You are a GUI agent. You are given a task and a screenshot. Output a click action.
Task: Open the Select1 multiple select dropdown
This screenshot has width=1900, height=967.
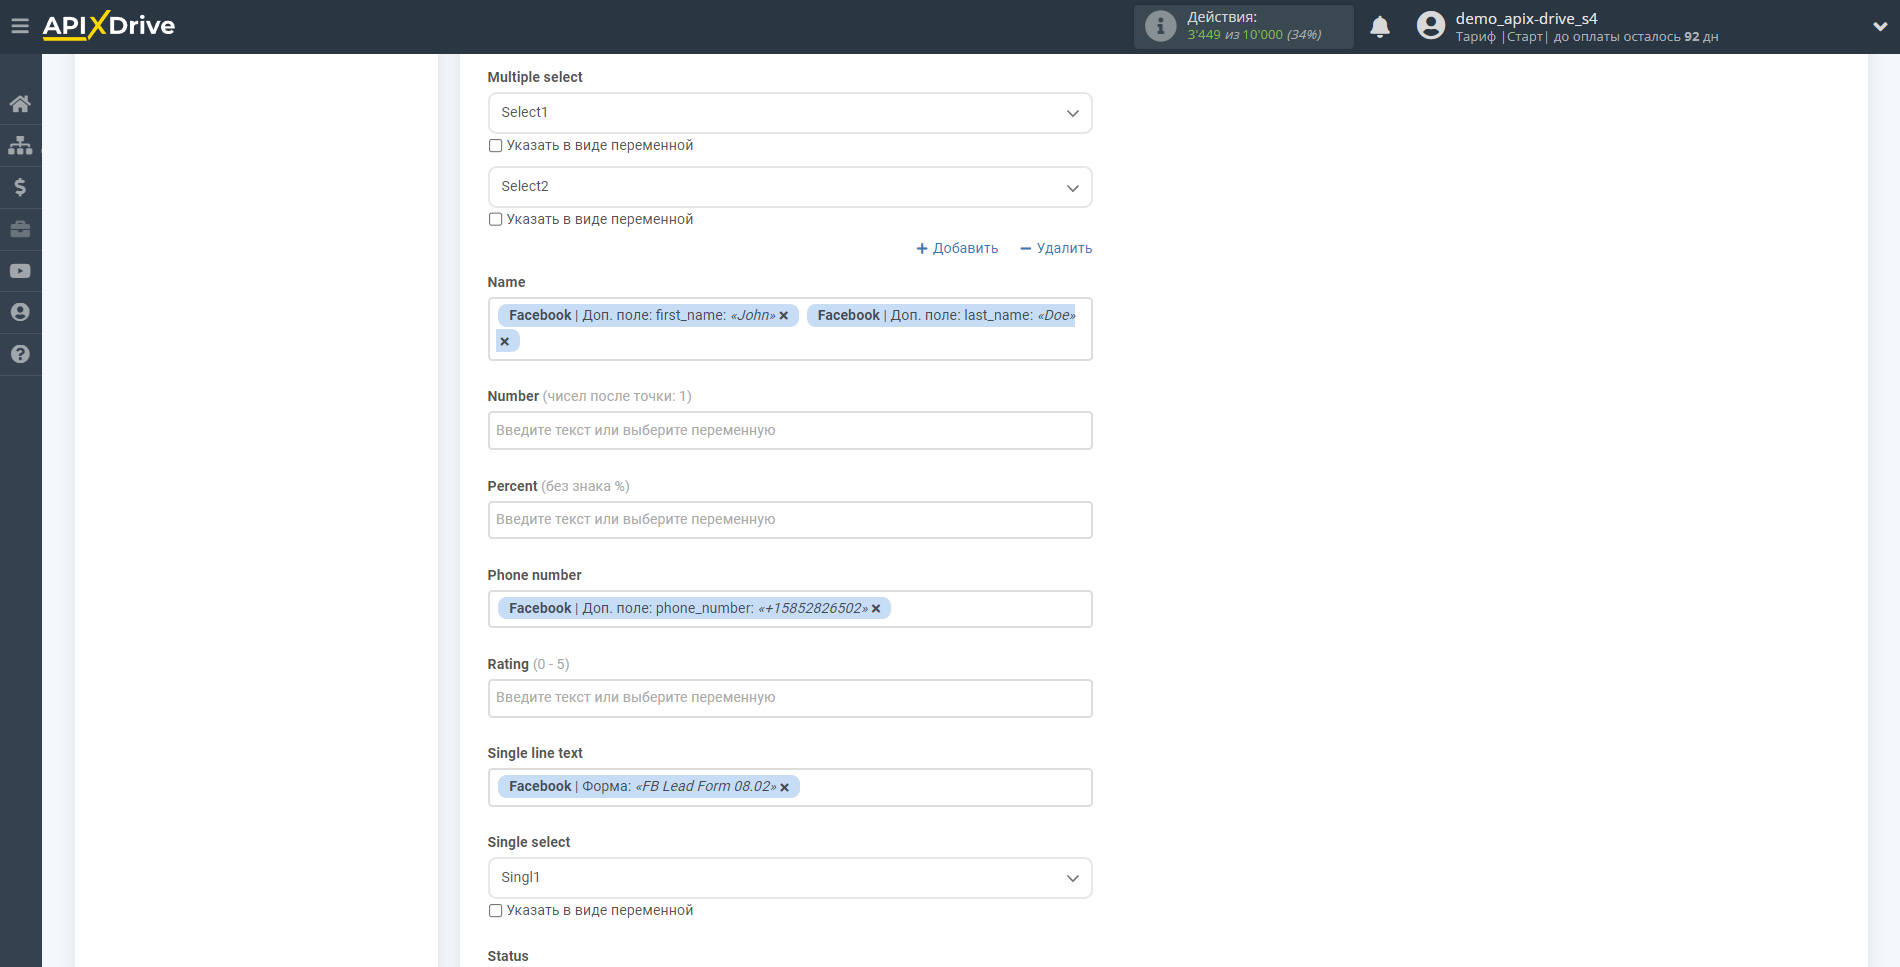click(790, 113)
